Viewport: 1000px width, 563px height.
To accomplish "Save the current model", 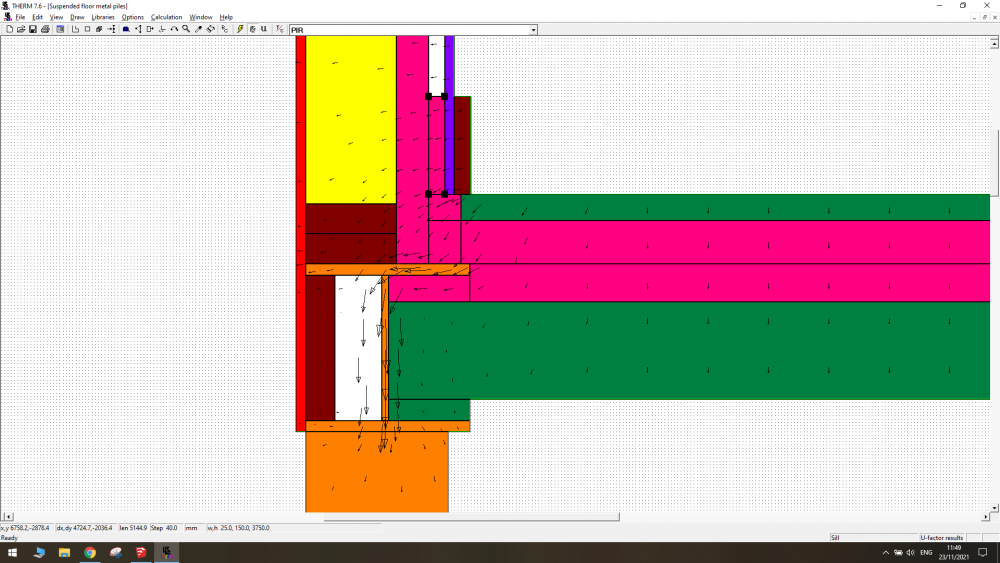I will [x=33, y=29].
